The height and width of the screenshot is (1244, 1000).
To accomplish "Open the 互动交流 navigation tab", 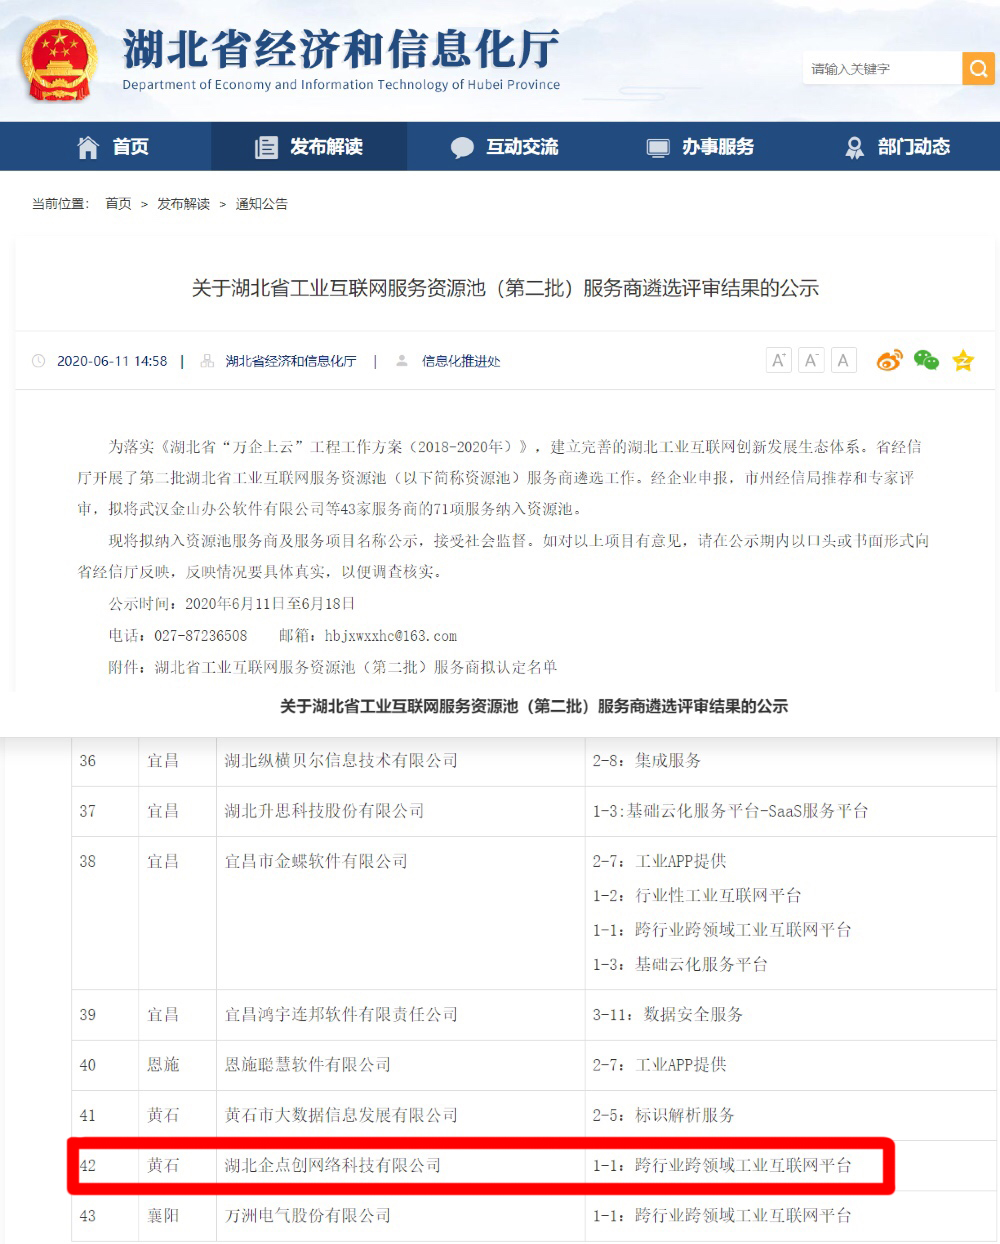I will tap(505, 147).
